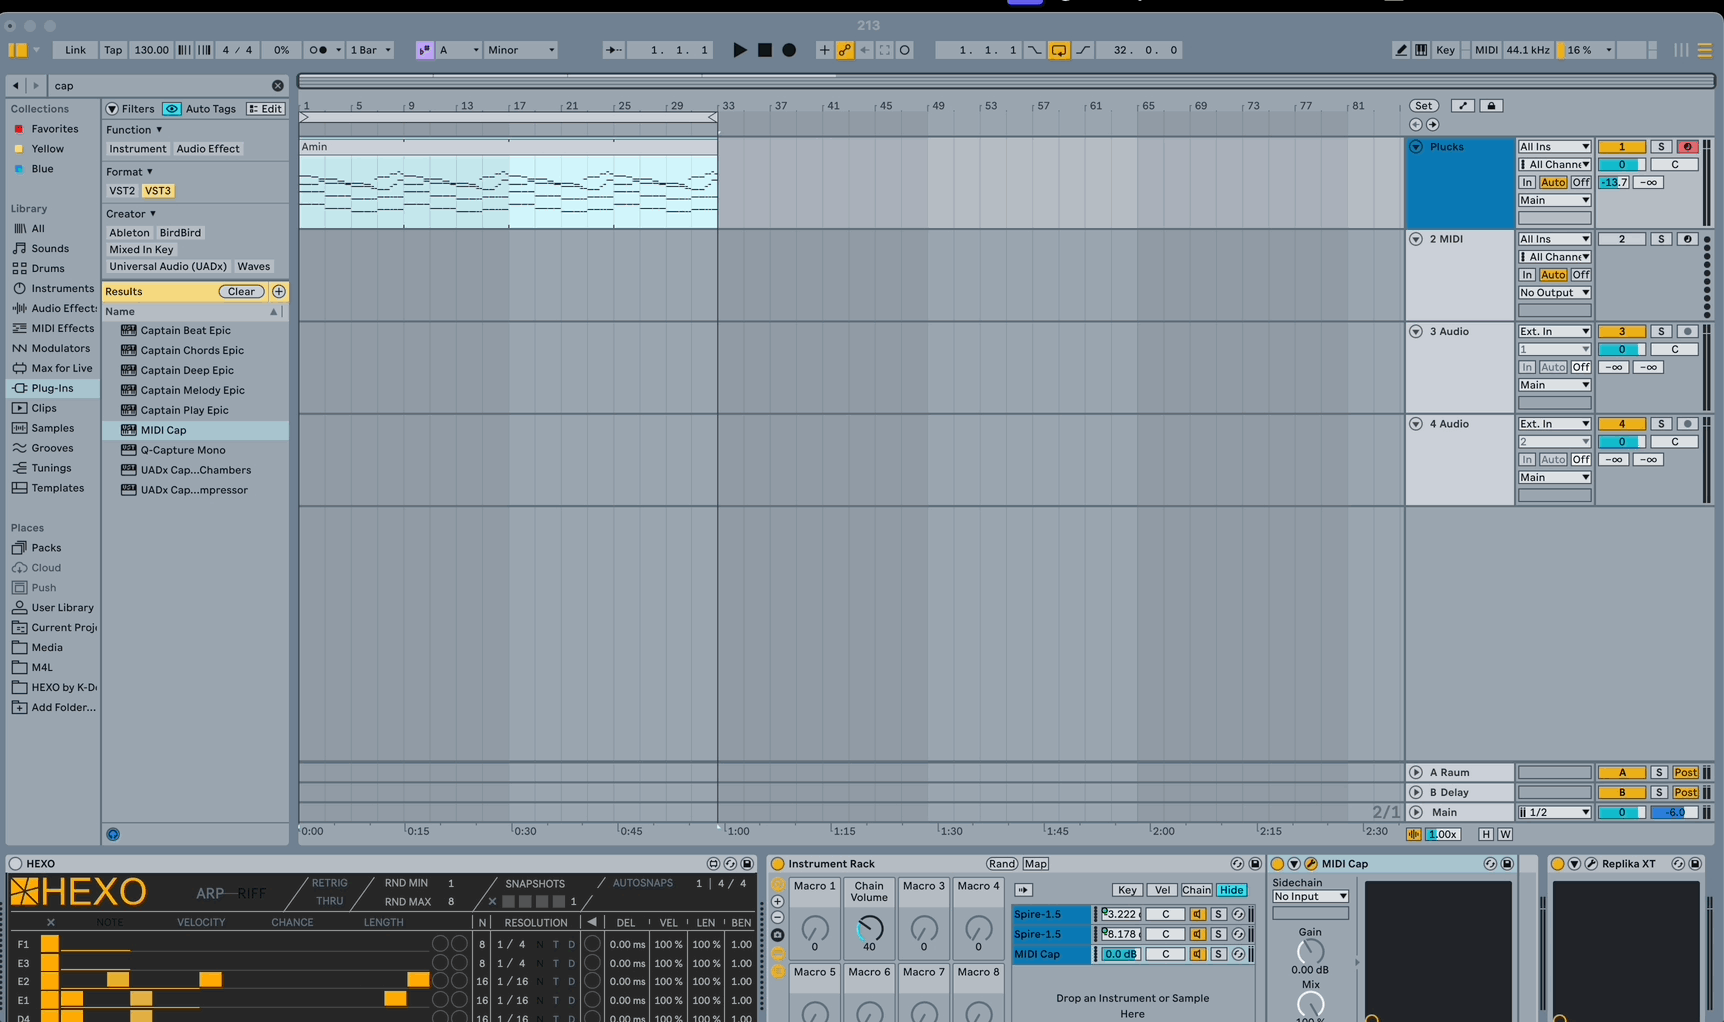The height and width of the screenshot is (1022, 1724).
Task: Solo the A Raum return track
Action: (1659, 773)
